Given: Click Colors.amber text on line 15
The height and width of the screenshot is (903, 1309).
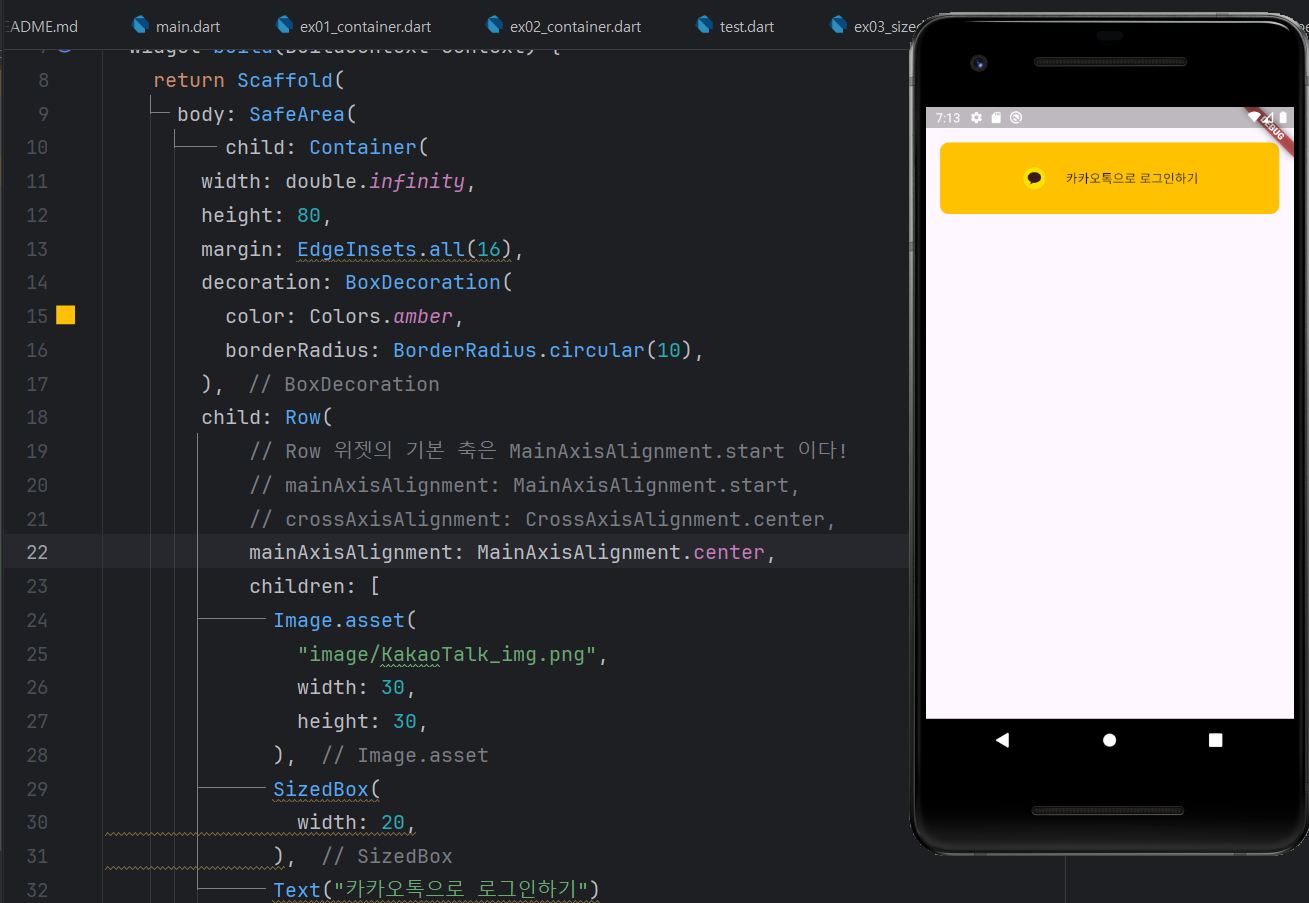Looking at the screenshot, I should click(381, 316).
